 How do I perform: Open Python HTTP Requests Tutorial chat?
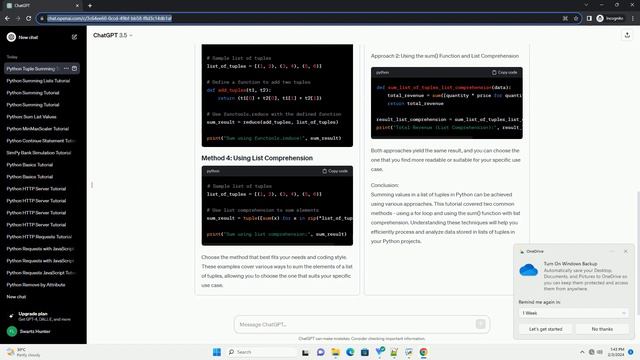[39, 237]
